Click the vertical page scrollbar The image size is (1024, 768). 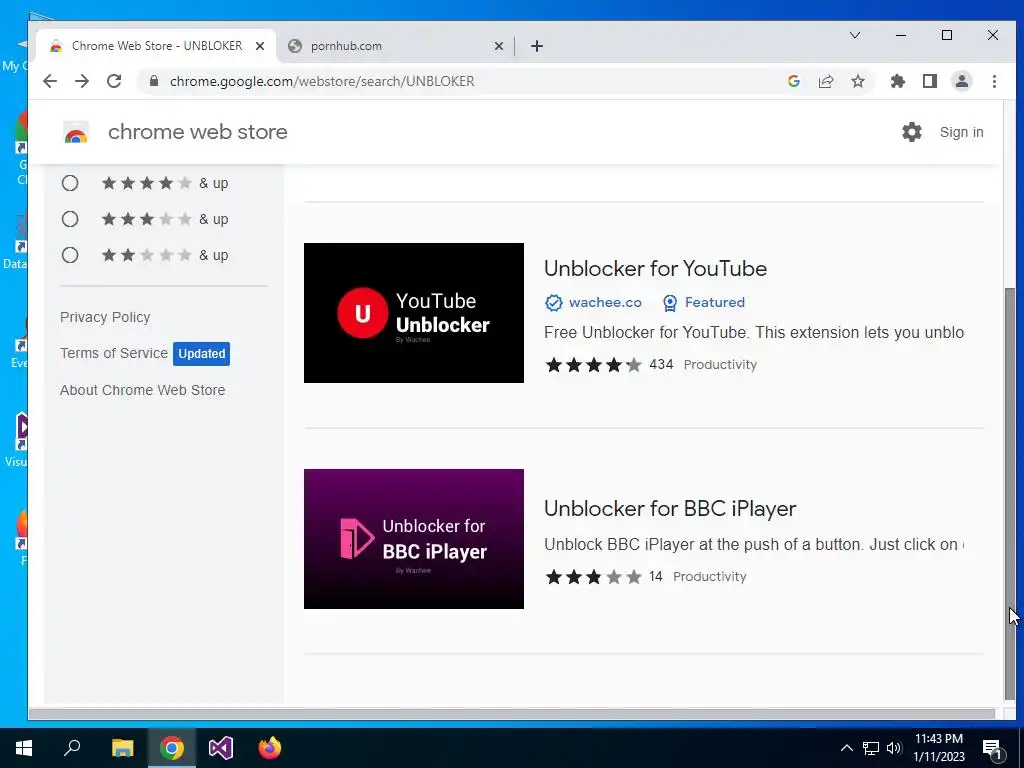coord(1010,493)
